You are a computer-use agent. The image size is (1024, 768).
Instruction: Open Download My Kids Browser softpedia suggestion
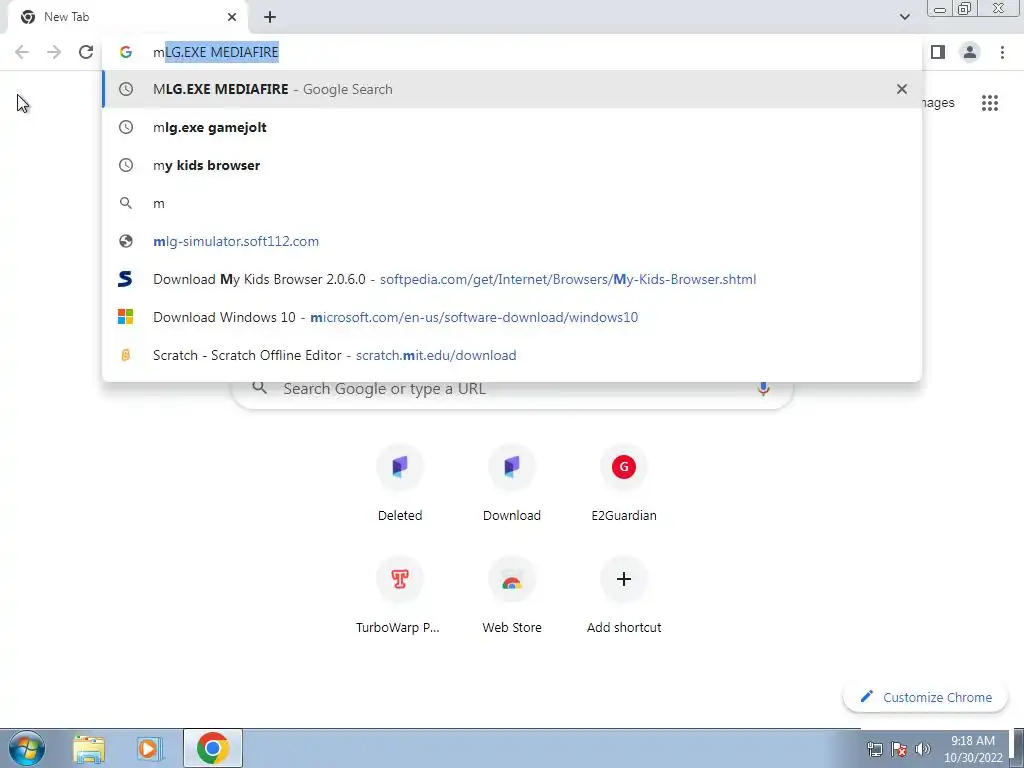[512, 279]
